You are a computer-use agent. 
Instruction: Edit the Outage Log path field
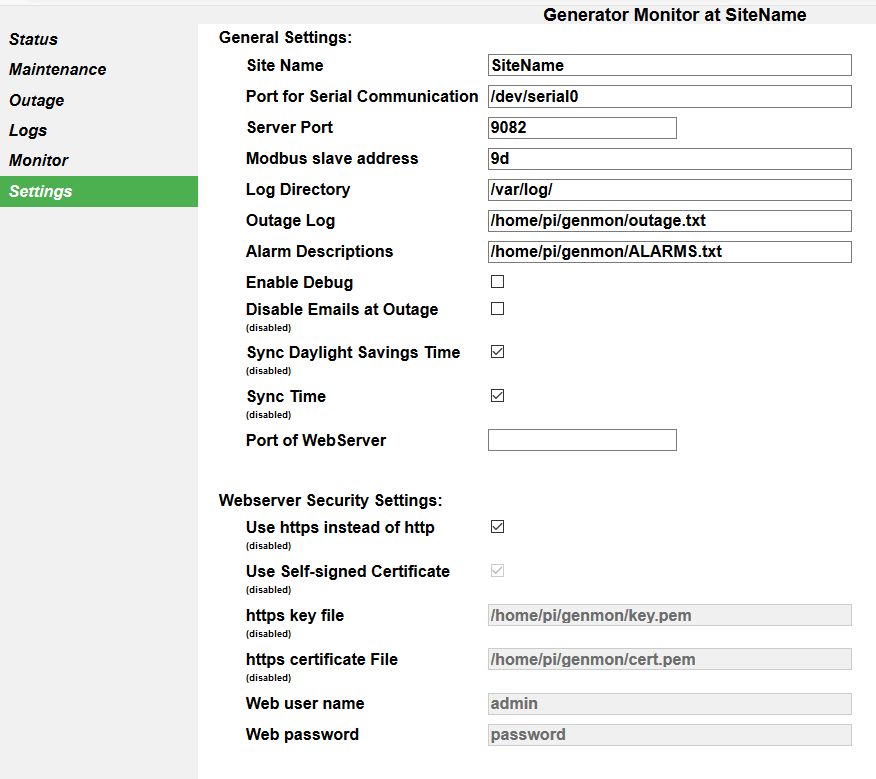pyautogui.click(x=670, y=221)
